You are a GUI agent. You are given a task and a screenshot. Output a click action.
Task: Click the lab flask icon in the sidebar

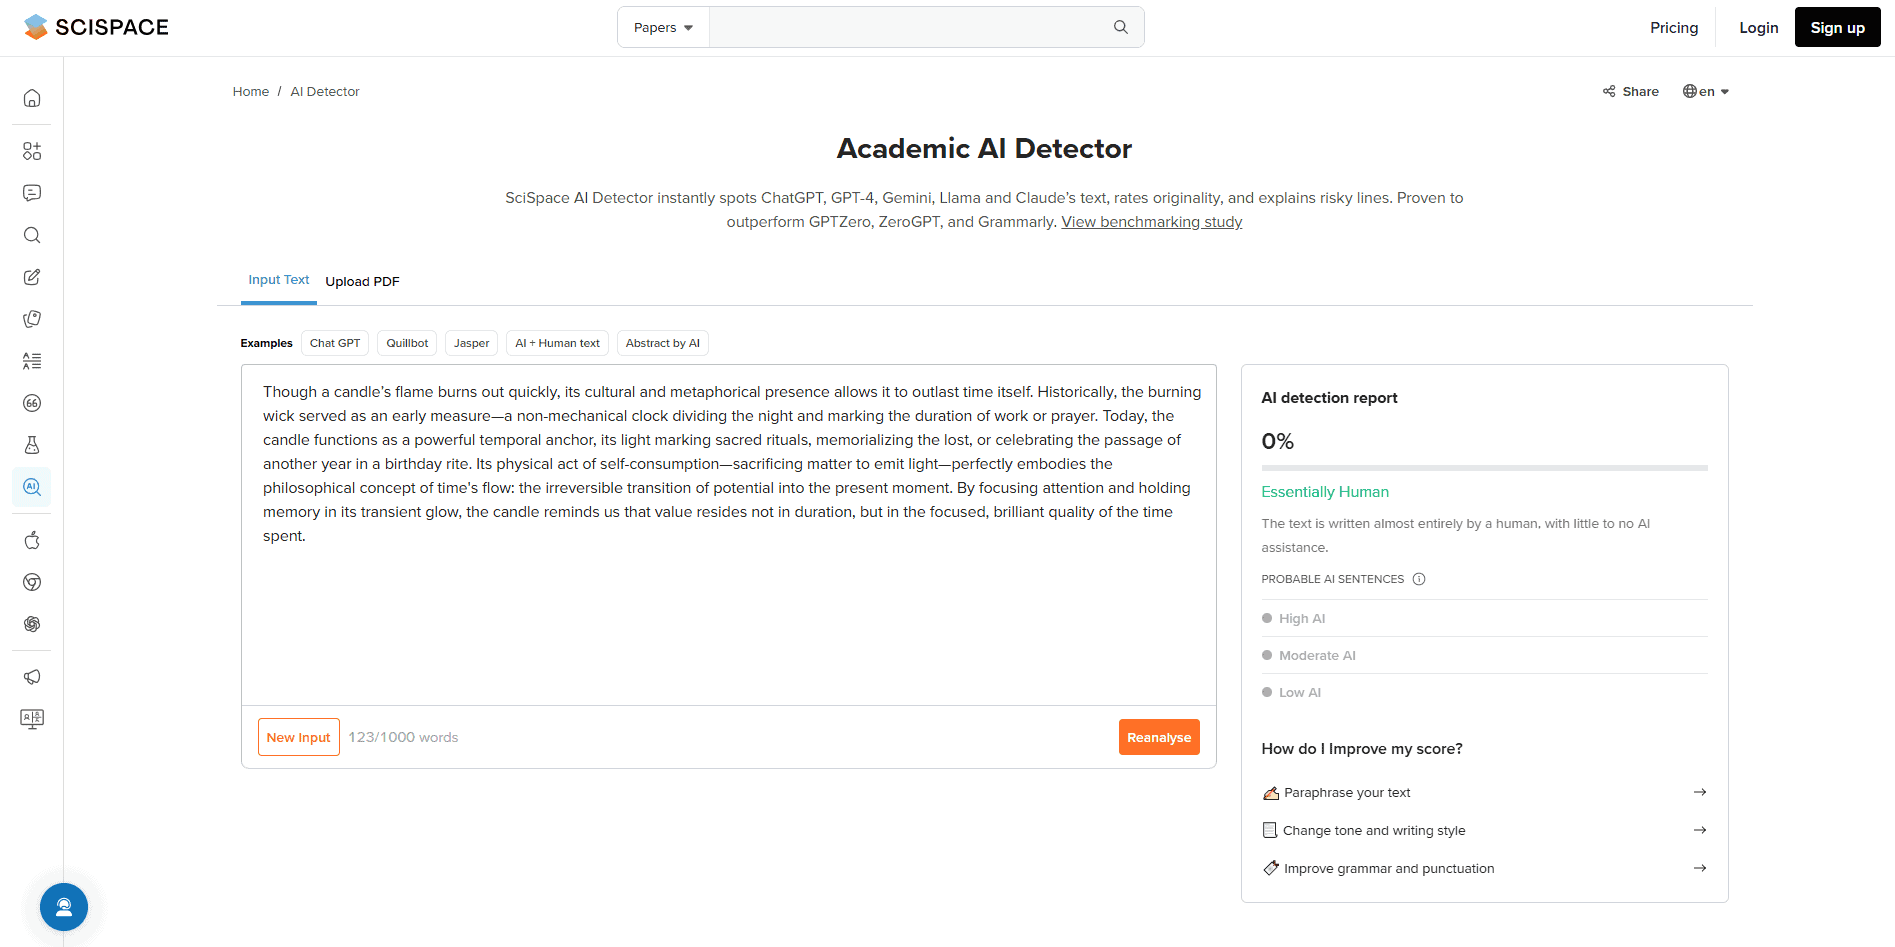(x=32, y=445)
